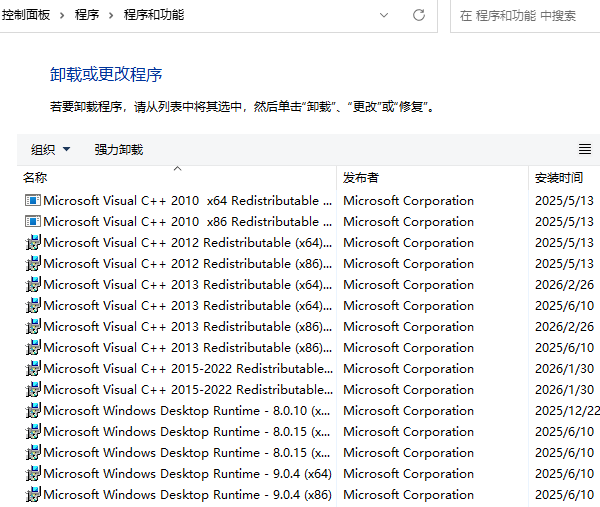Sort by 安装时间 column header

click(x=564, y=178)
